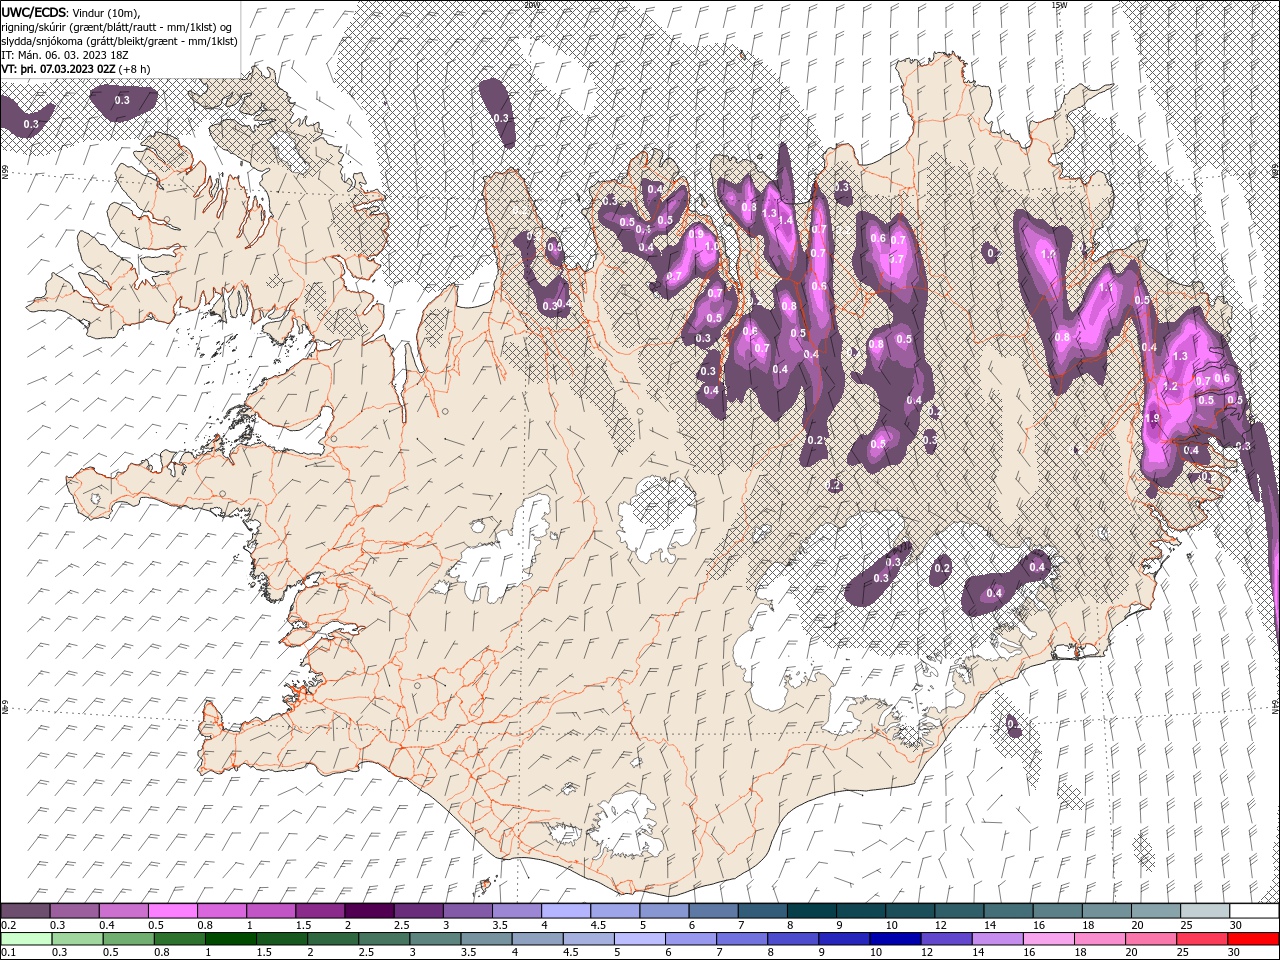Select the darkest purple swatch between 2 and 2.5
The width and height of the screenshot is (1280, 960).
369,911
